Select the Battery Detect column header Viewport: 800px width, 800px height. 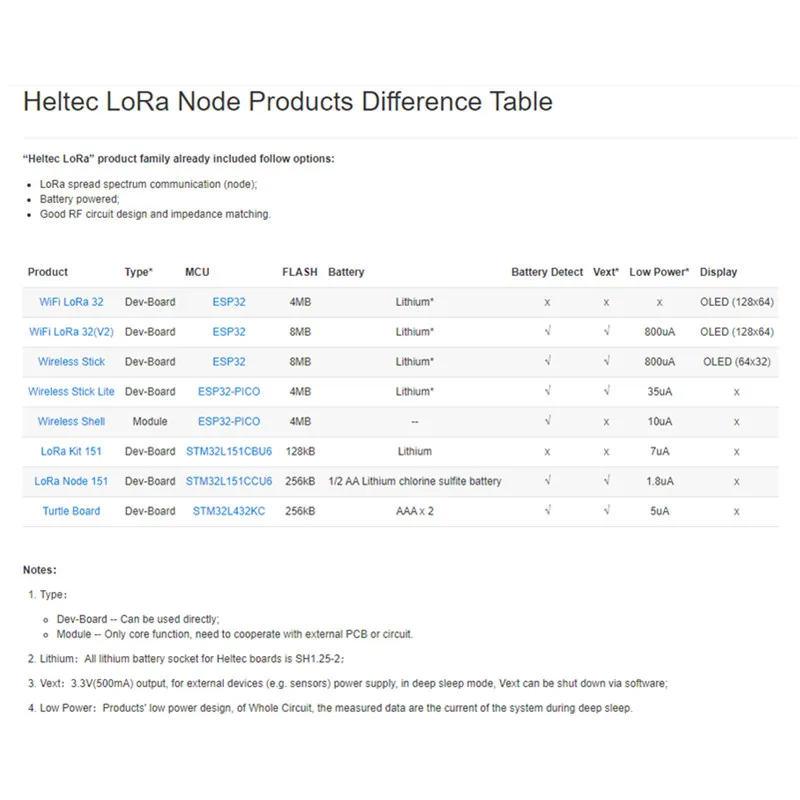click(x=547, y=272)
